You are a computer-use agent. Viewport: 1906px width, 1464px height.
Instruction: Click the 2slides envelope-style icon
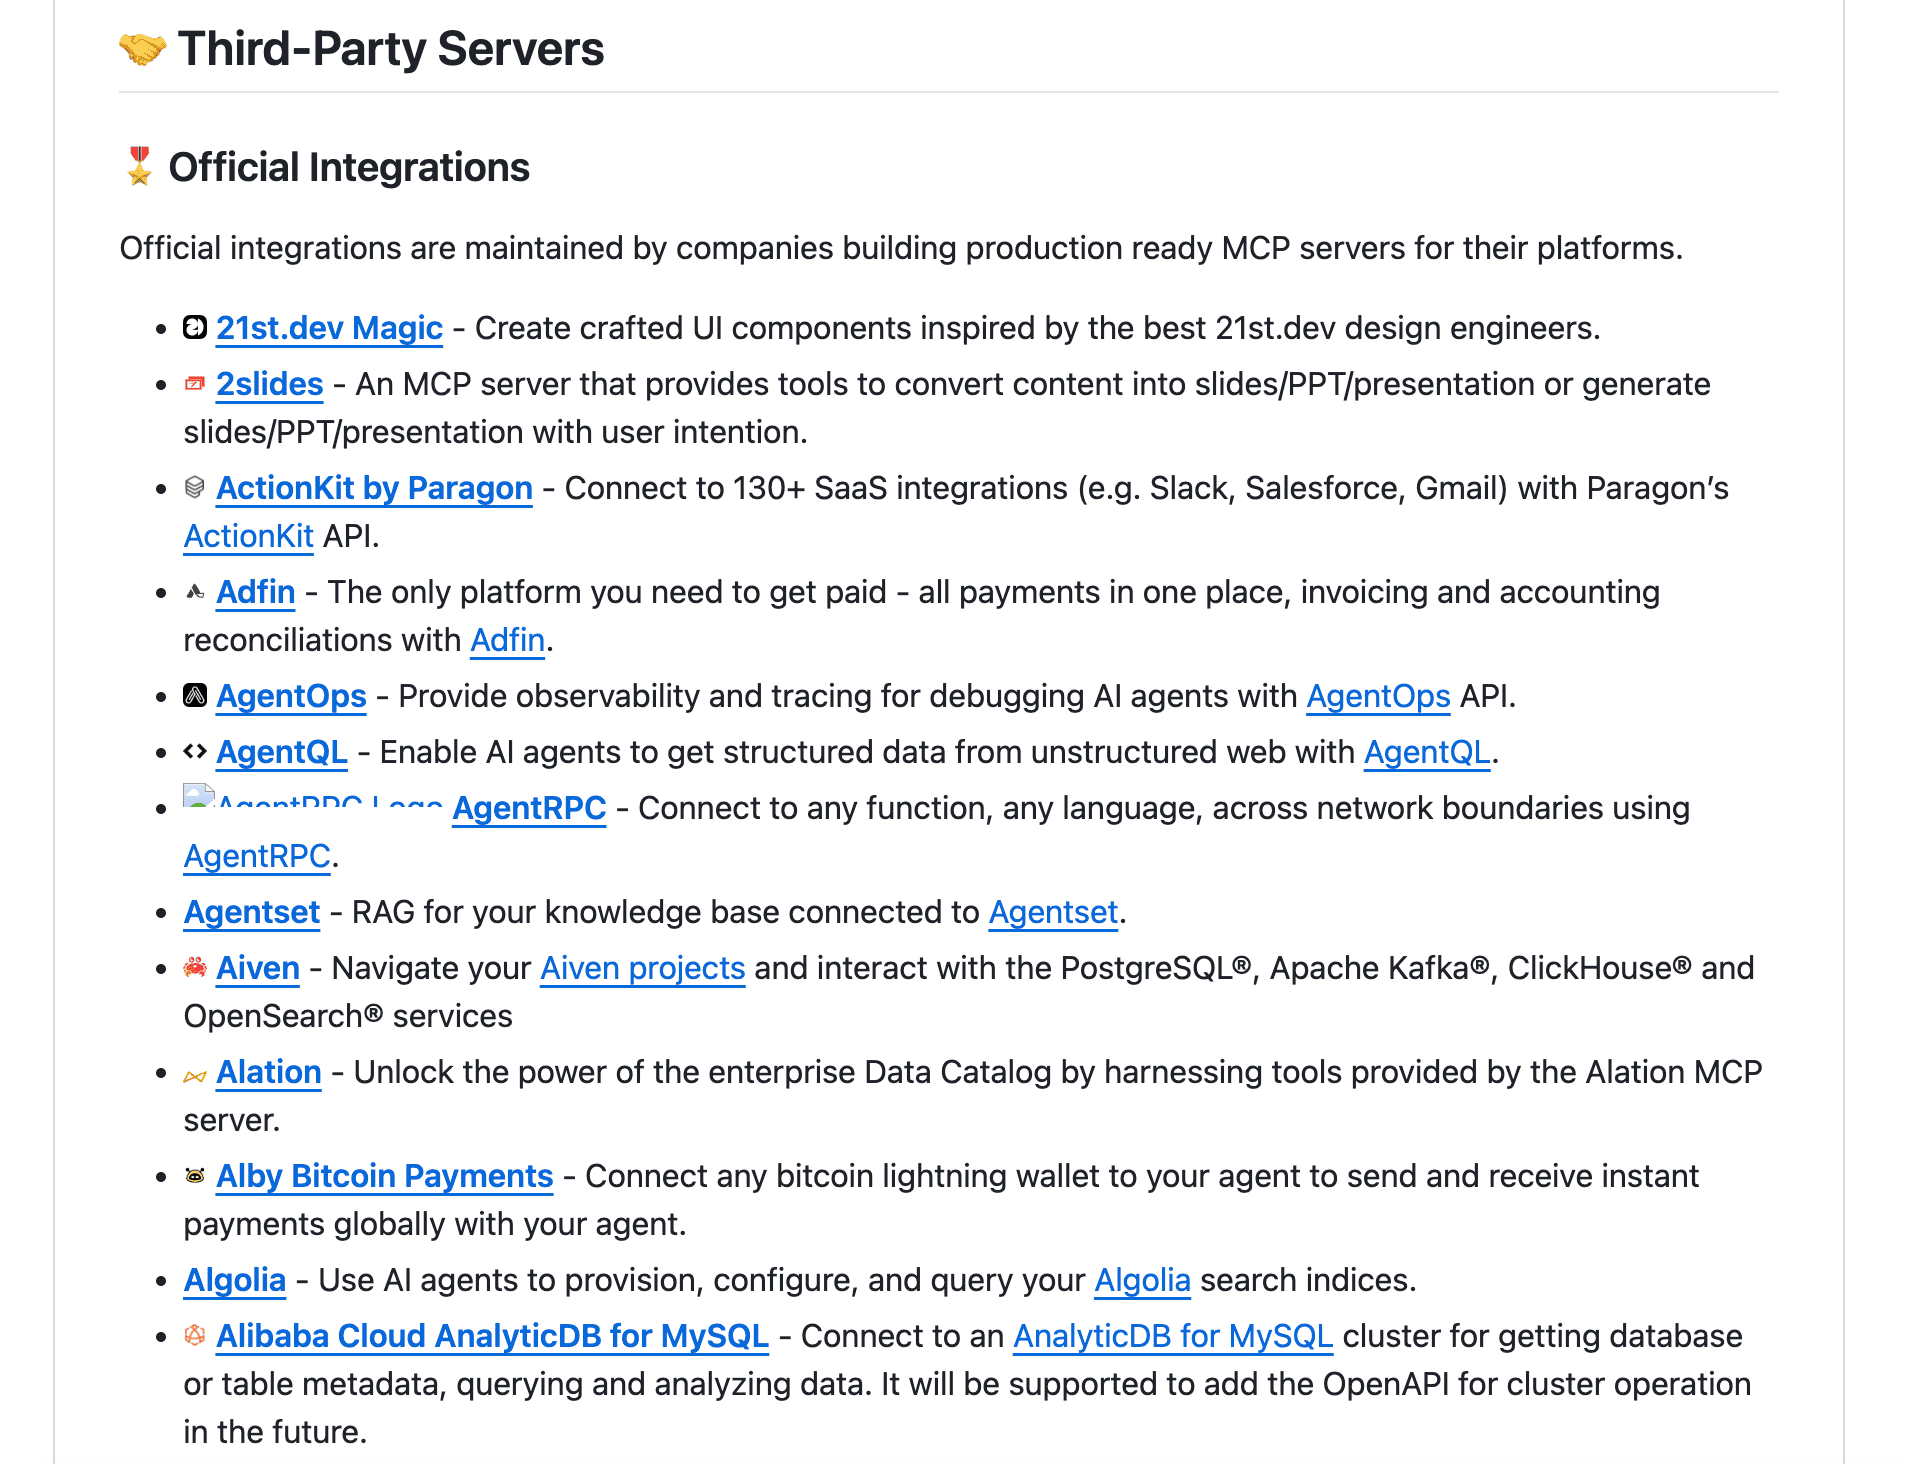[x=194, y=383]
